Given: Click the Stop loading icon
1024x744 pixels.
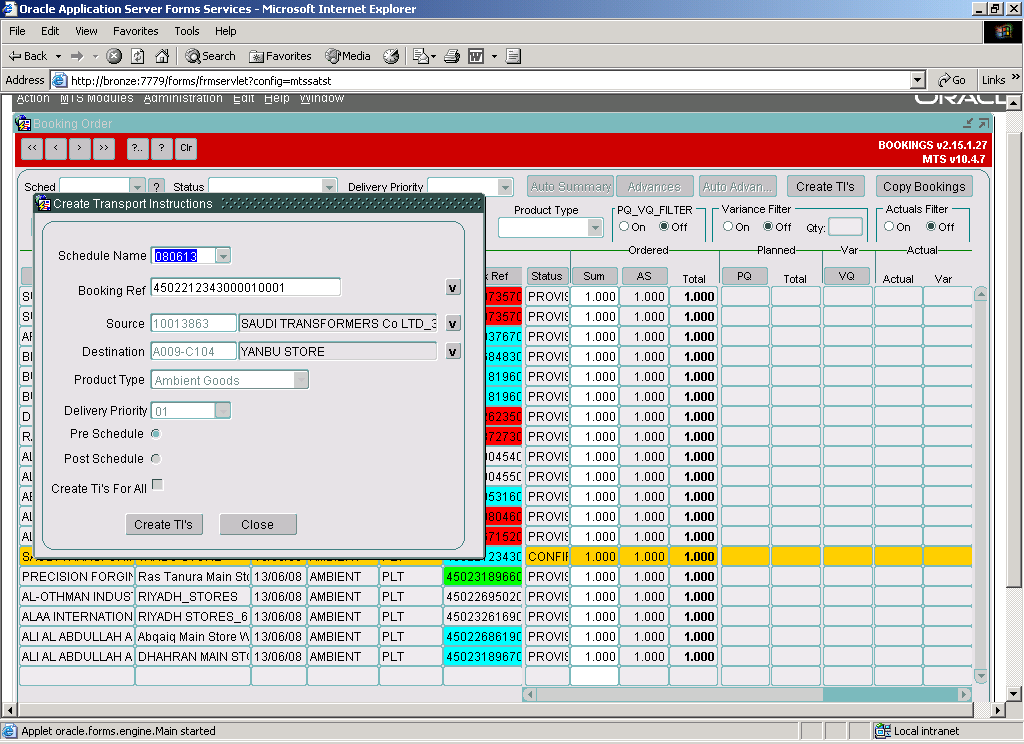Looking at the screenshot, I should (x=114, y=56).
